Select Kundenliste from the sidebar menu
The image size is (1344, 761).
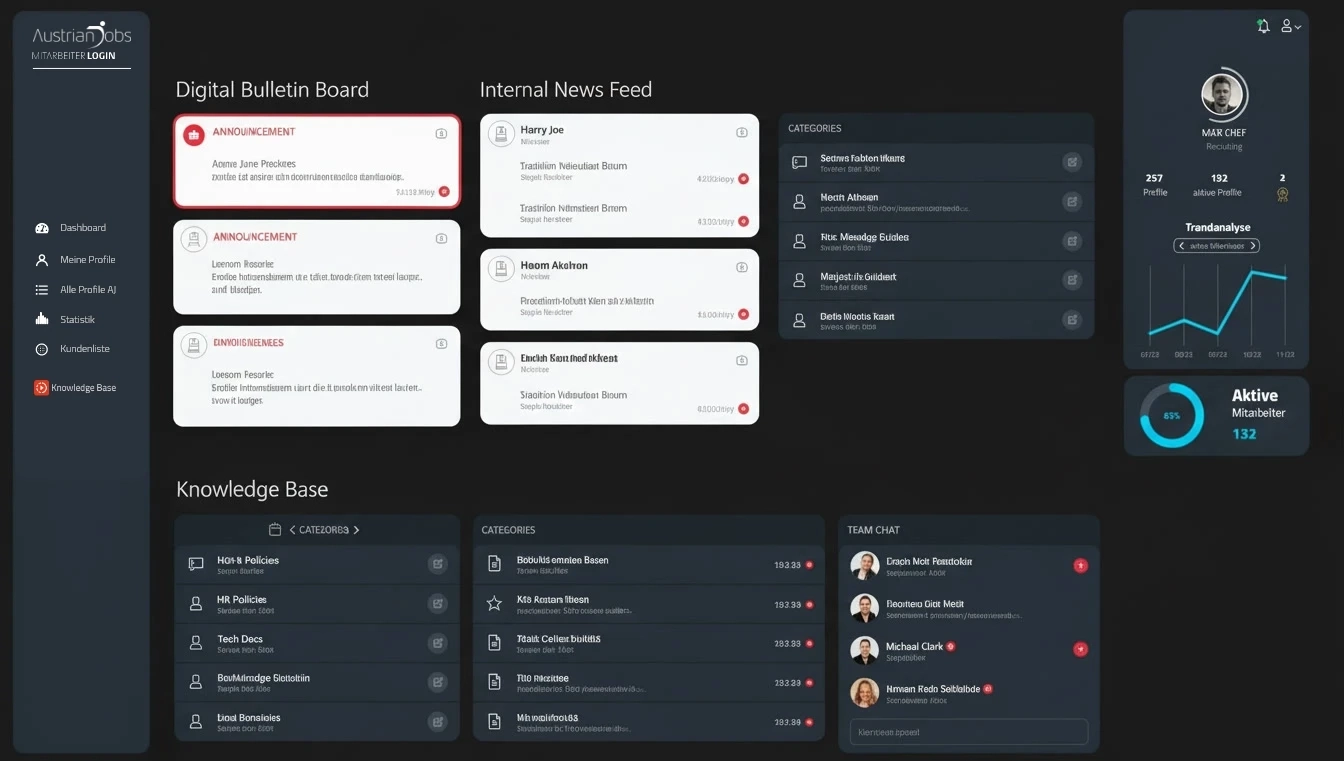click(x=84, y=349)
